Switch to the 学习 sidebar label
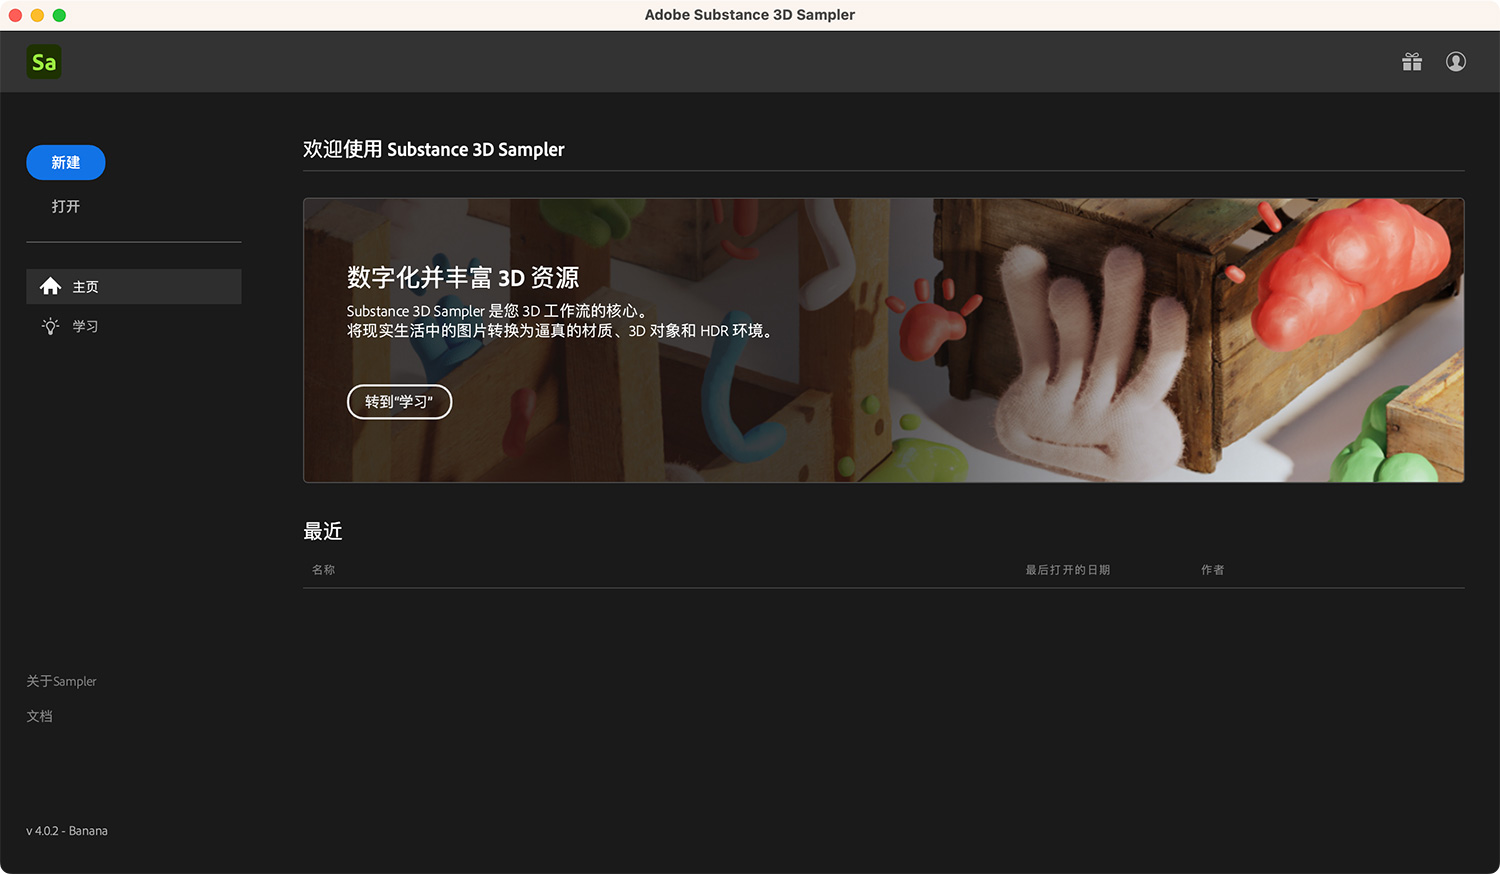 coord(85,326)
